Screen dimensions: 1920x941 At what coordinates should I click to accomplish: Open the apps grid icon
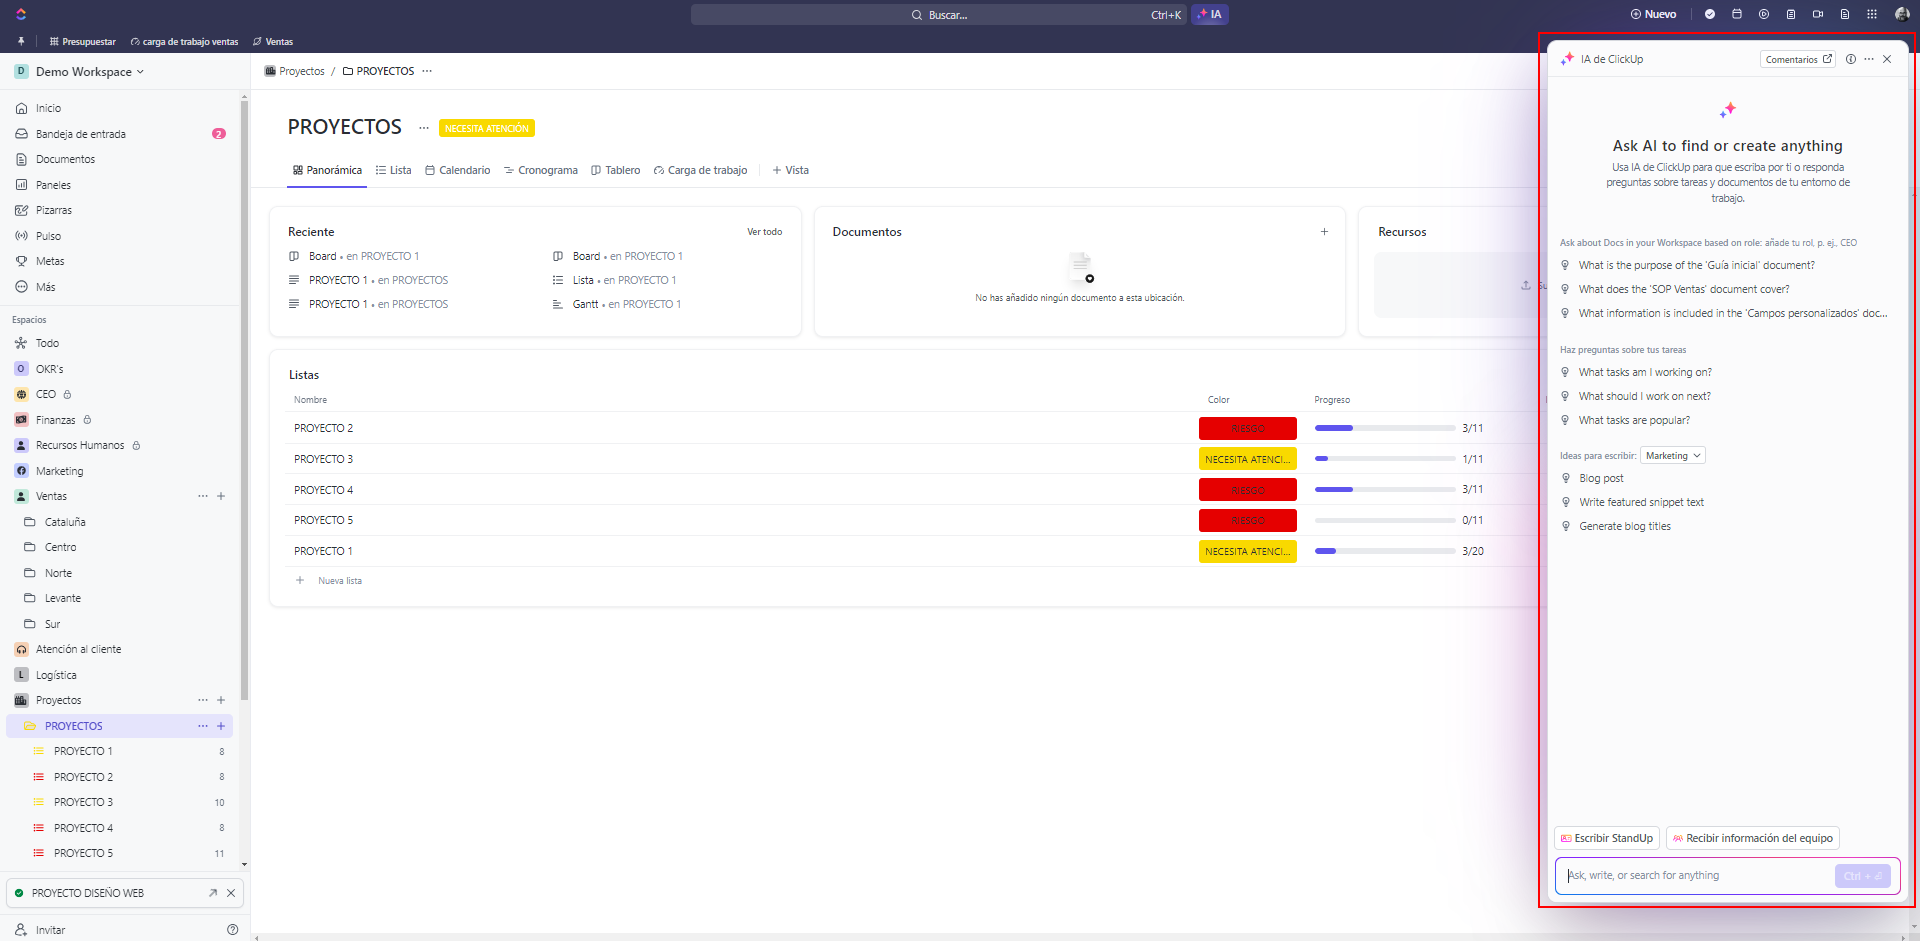[x=1872, y=15]
